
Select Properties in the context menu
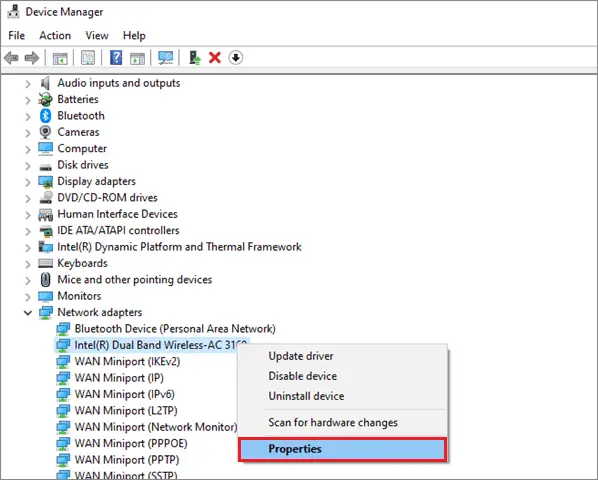tap(342, 449)
